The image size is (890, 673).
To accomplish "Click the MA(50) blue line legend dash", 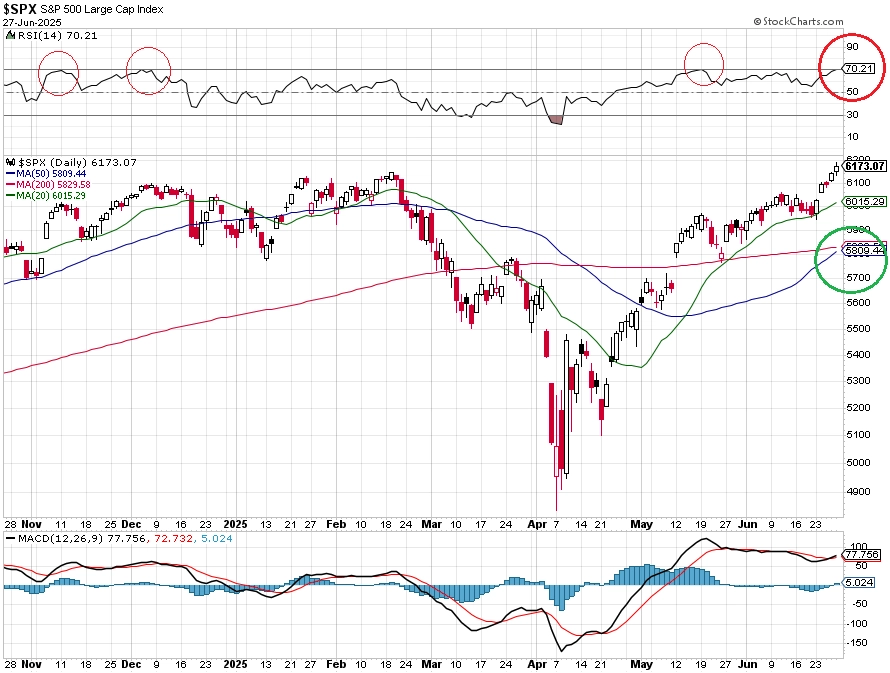I will pos(10,174).
